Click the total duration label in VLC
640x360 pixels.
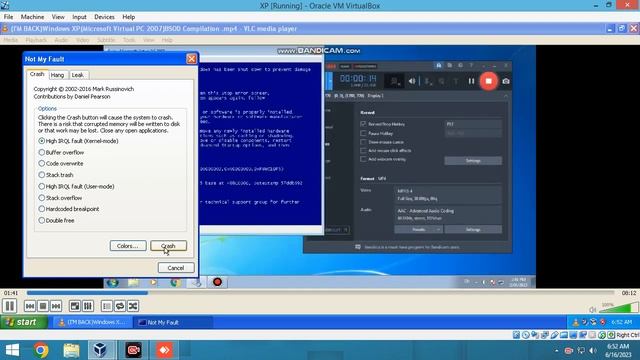pyautogui.click(x=629, y=293)
